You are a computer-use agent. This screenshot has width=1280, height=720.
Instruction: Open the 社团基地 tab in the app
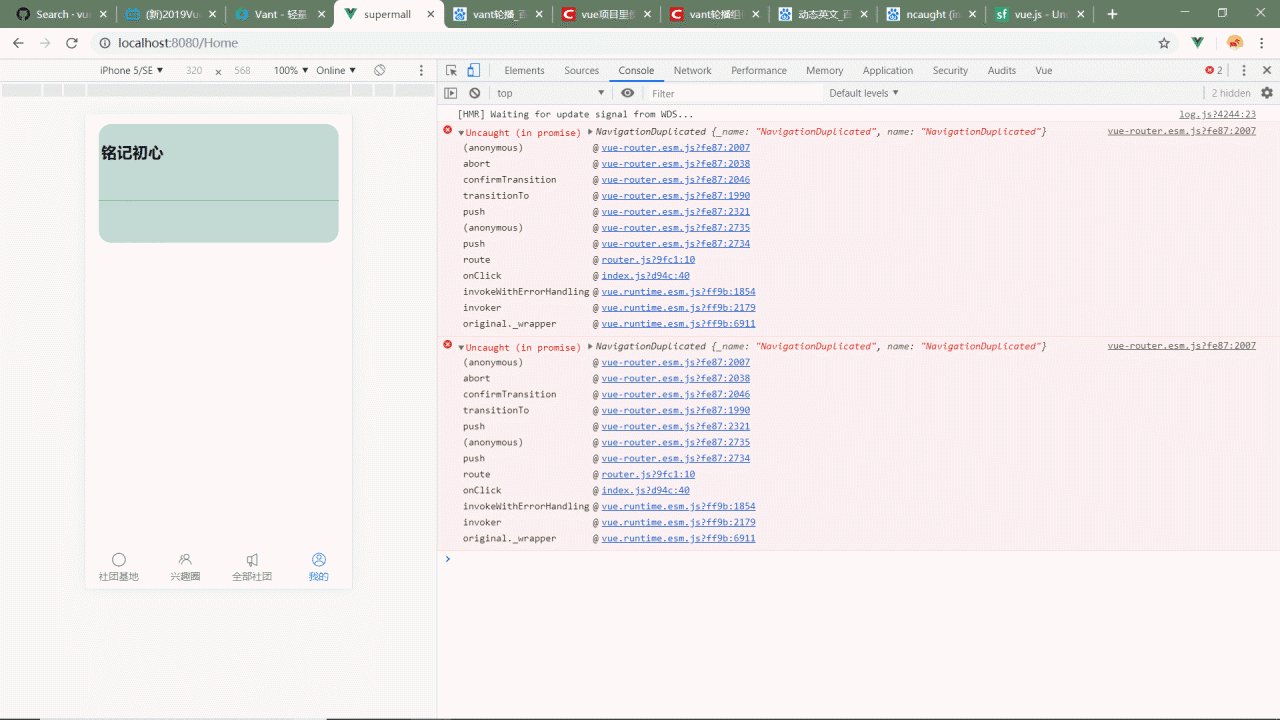coord(119,567)
